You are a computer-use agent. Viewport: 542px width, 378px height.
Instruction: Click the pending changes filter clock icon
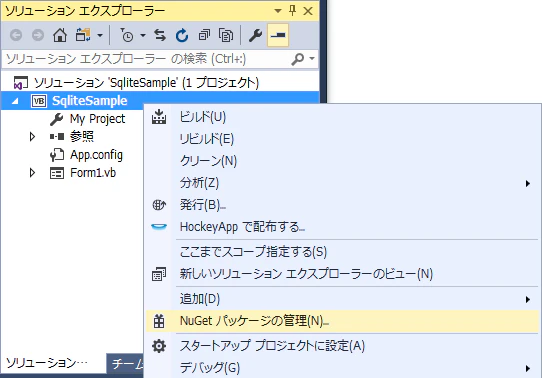[127, 35]
